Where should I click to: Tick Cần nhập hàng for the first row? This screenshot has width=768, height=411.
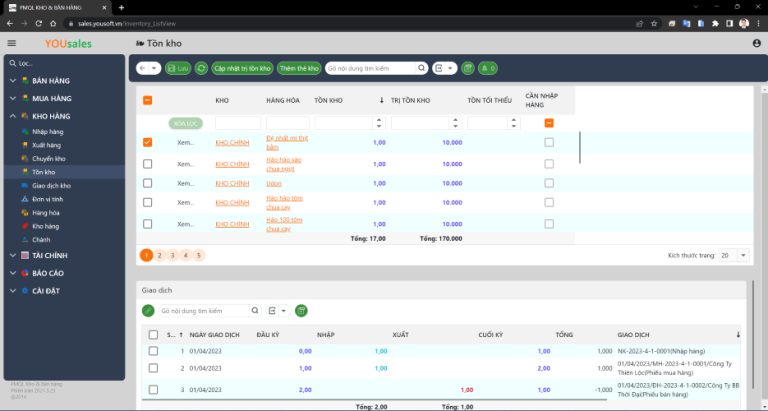pyautogui.click(x=548, y=142)
